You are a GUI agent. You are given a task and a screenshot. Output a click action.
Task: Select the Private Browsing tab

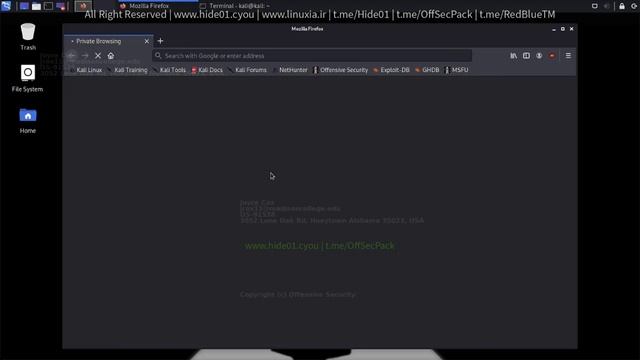coord(109,41)
